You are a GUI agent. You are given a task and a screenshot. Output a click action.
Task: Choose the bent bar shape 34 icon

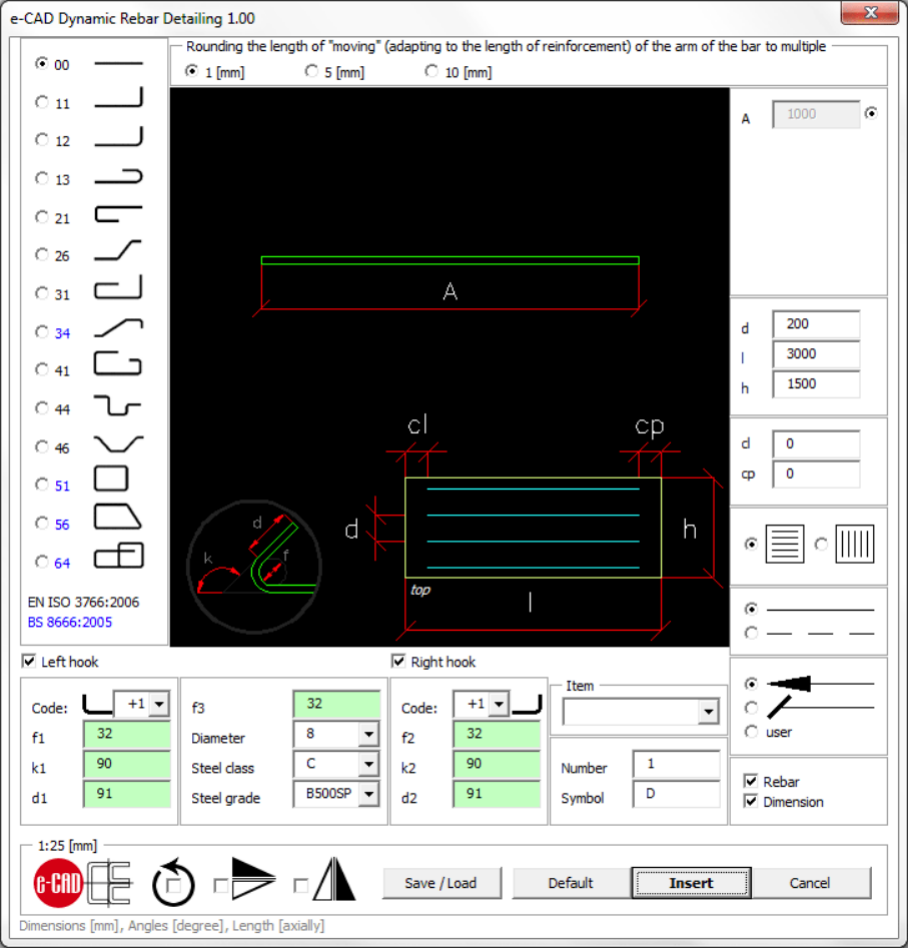[x=118, y=328]
